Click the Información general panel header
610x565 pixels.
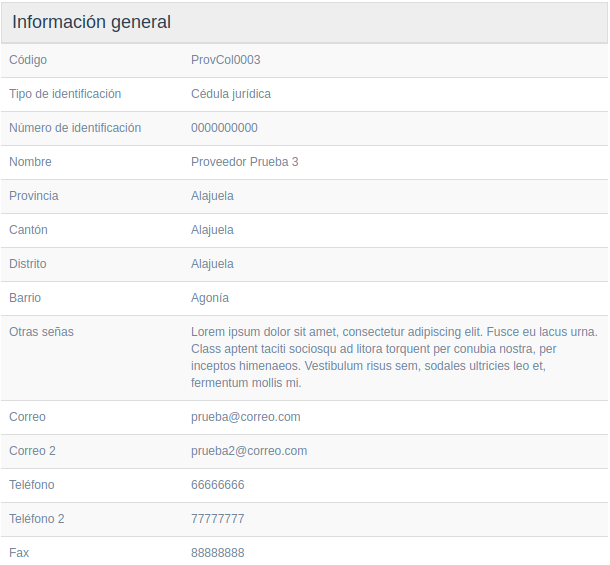[92, 22]
